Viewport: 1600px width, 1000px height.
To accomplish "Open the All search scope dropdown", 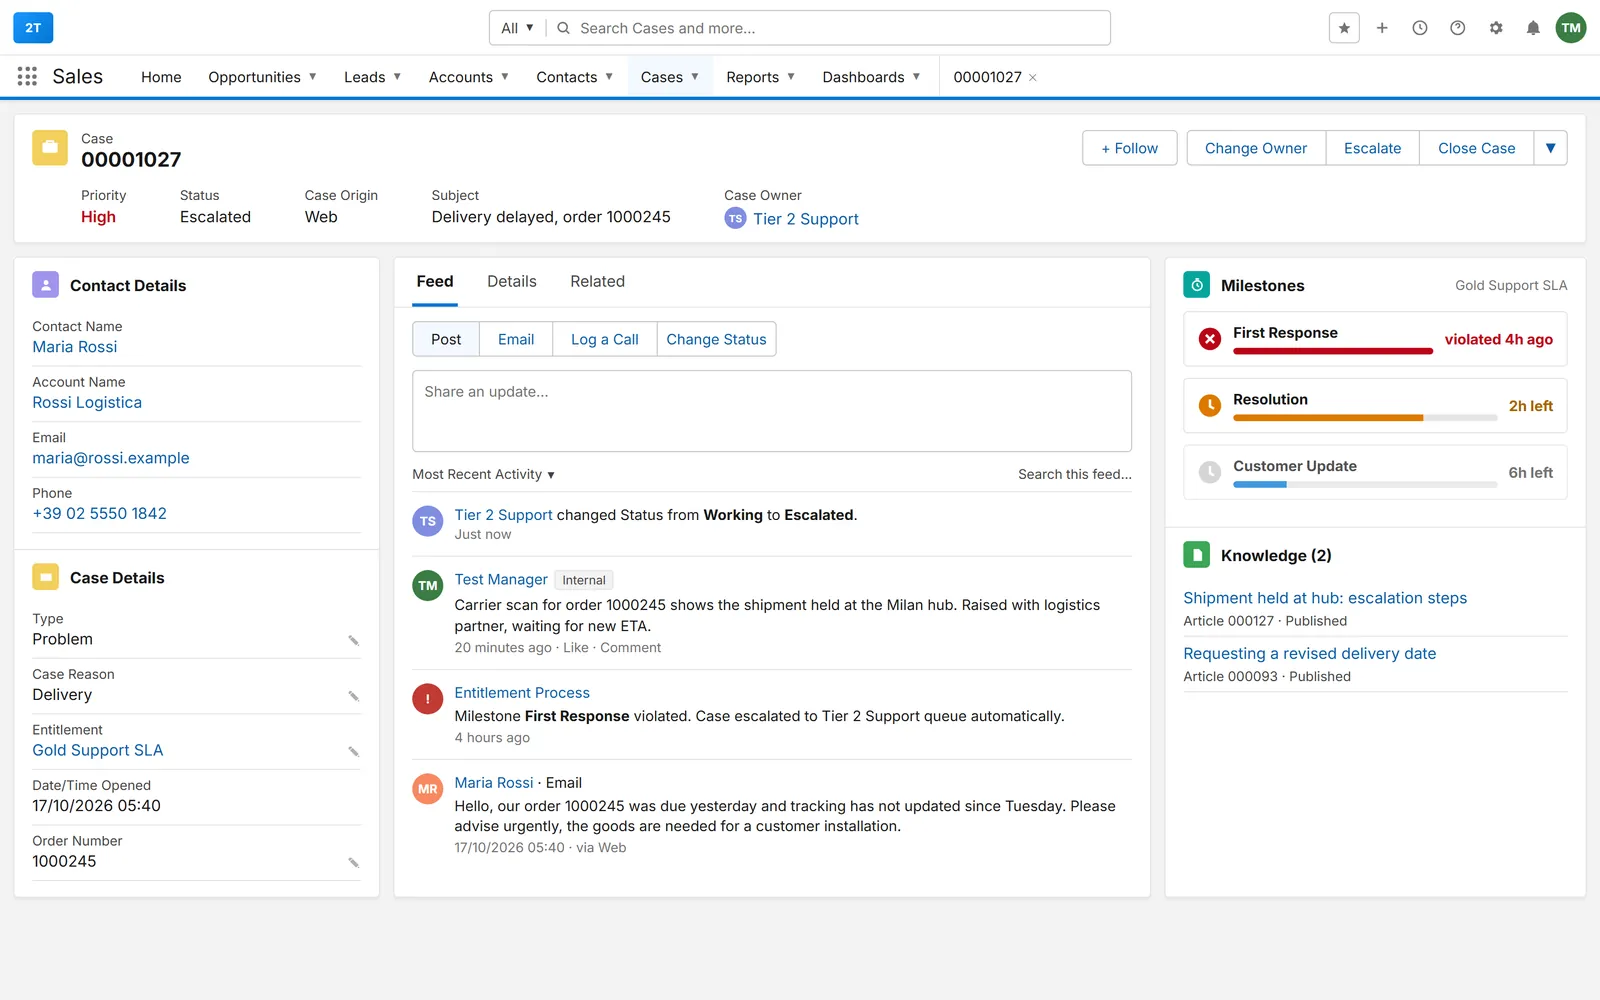I will pos(518,28).
